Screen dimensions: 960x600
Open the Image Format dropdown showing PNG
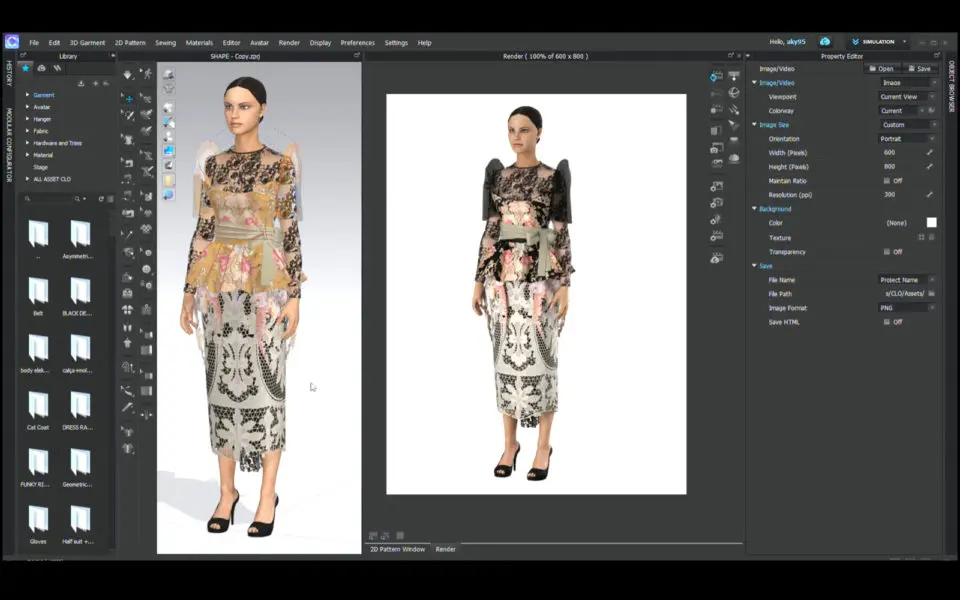[907, 308]
